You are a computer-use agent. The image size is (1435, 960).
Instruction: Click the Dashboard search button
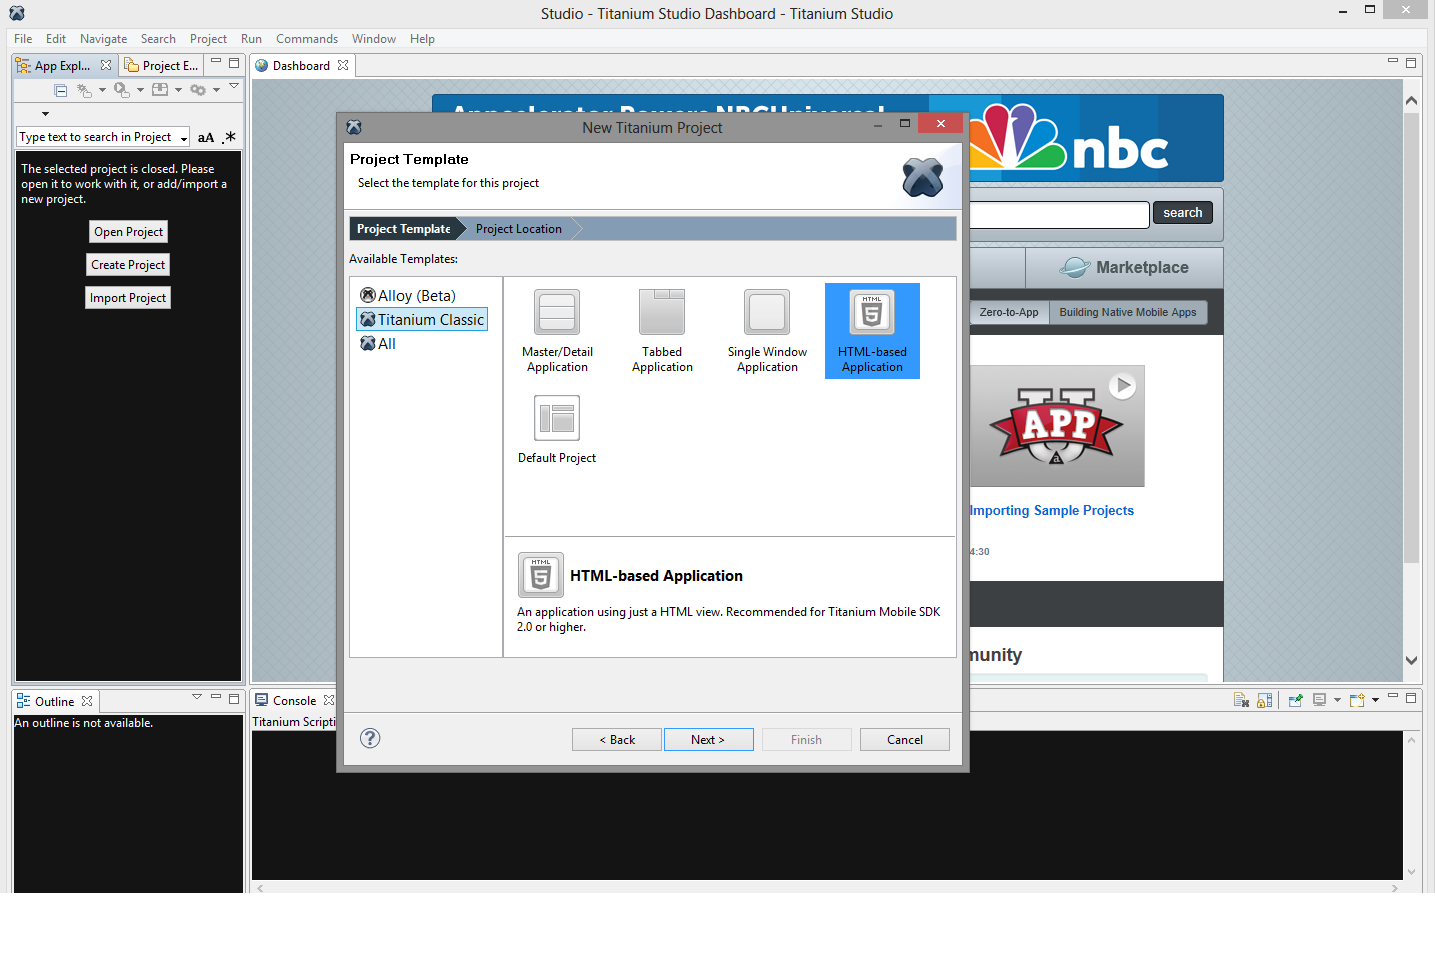click(x=1182, y=212)
